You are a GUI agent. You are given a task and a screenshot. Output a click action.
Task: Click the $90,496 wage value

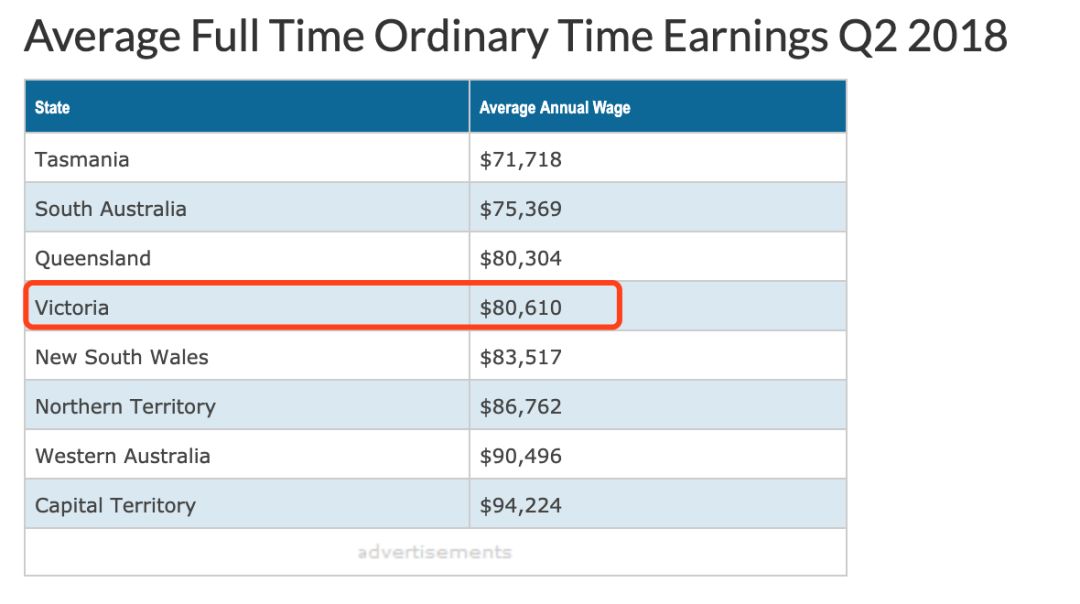click(521, 457)
